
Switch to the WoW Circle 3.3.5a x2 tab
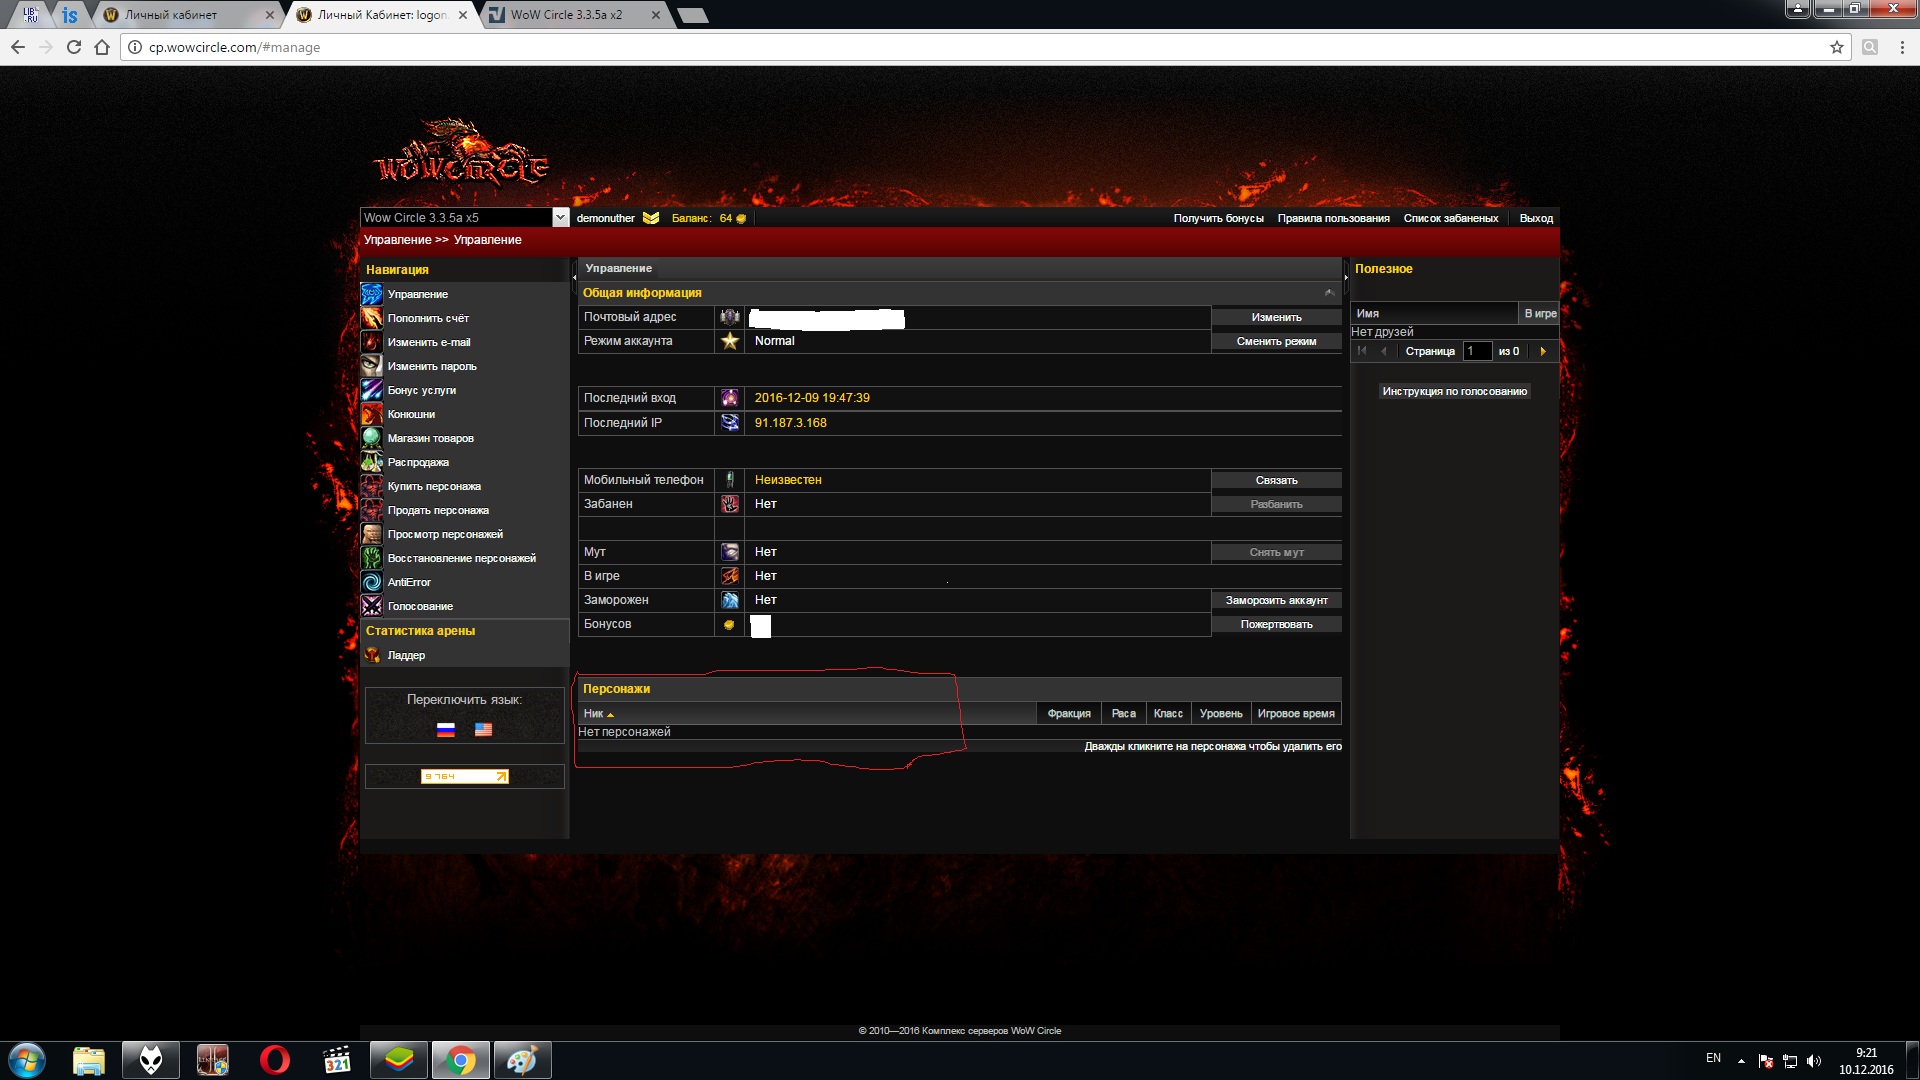(x=566, y=15)
